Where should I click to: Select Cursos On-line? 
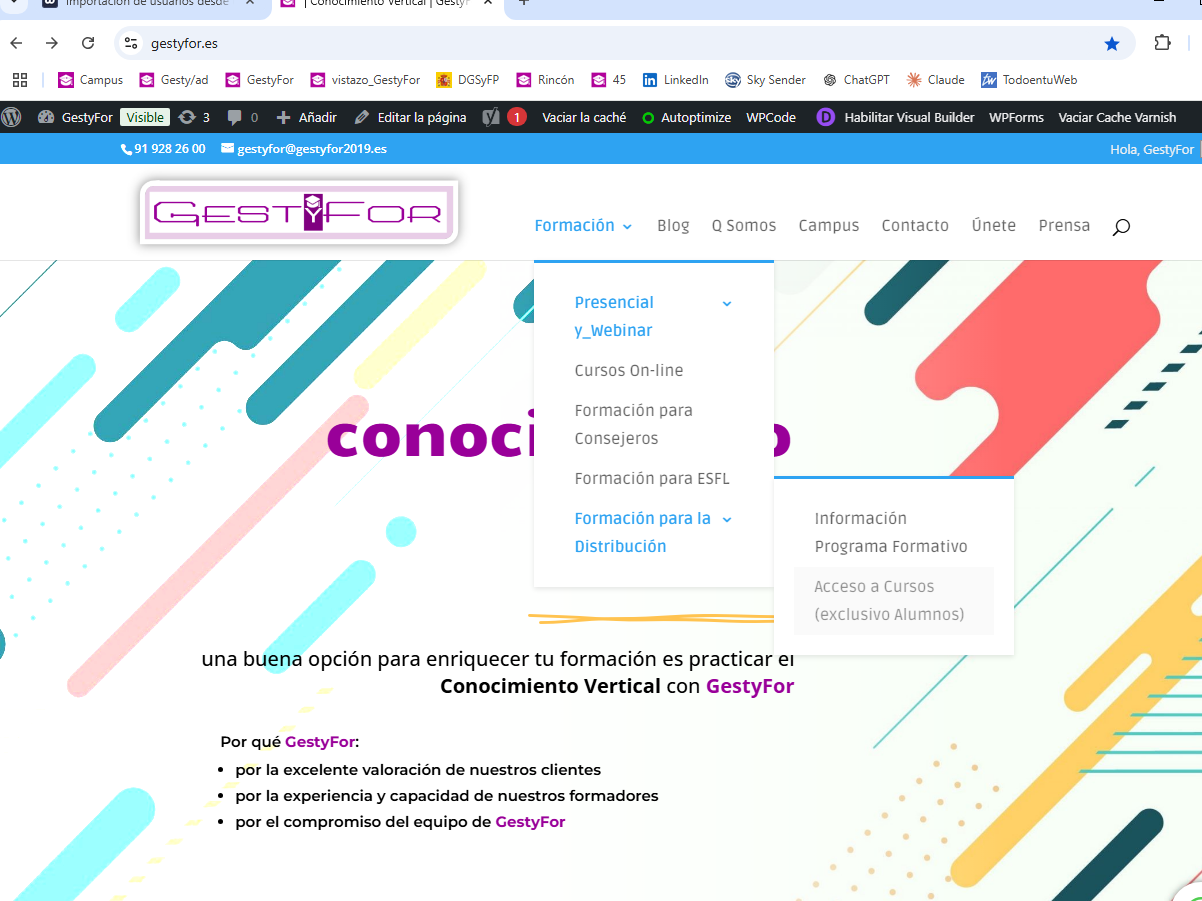coord(629,370)
